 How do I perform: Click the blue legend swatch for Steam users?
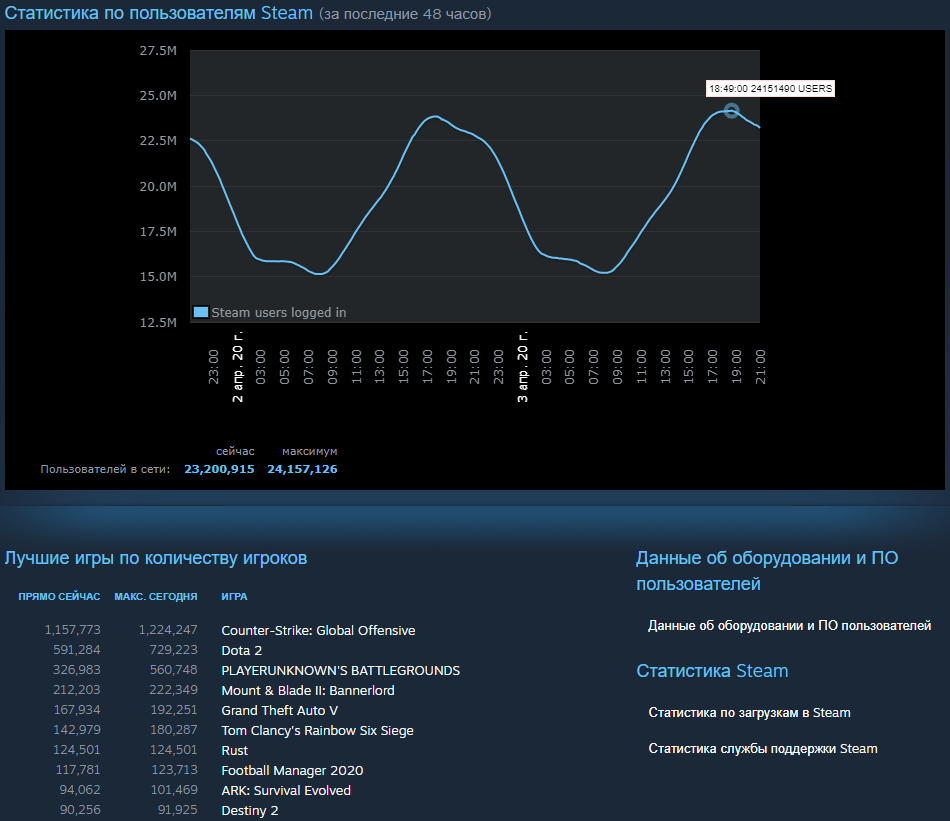[x=199, y=312]
